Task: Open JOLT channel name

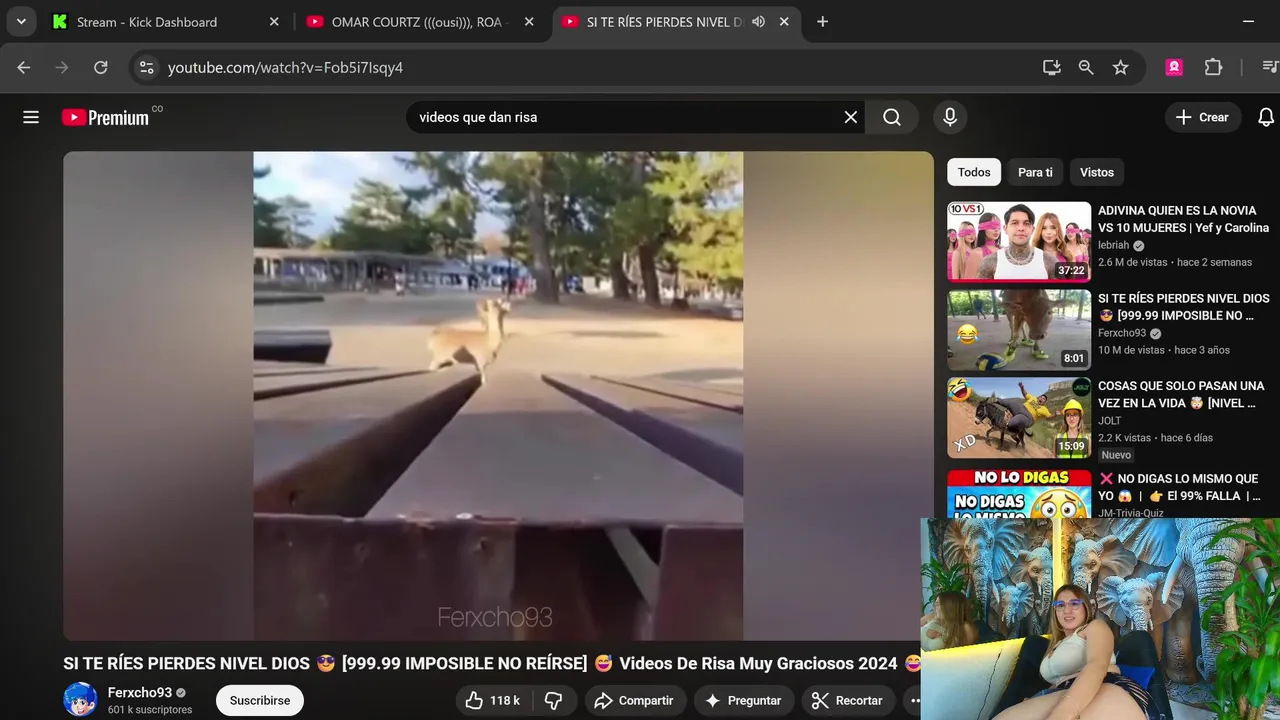Action: 1110,421
